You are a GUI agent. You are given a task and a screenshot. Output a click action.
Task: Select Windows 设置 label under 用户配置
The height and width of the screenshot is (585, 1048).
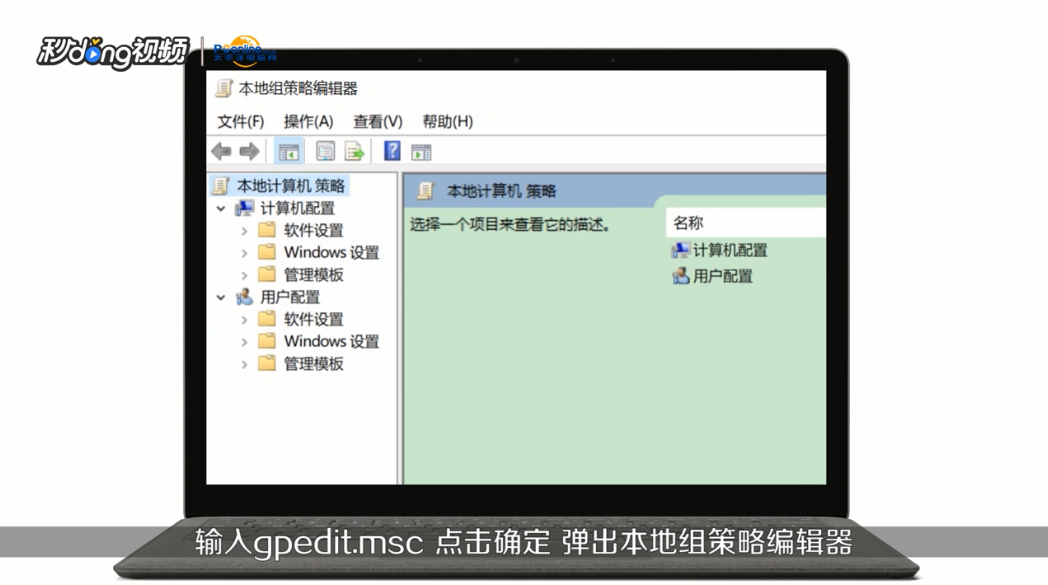coord(332,341)
